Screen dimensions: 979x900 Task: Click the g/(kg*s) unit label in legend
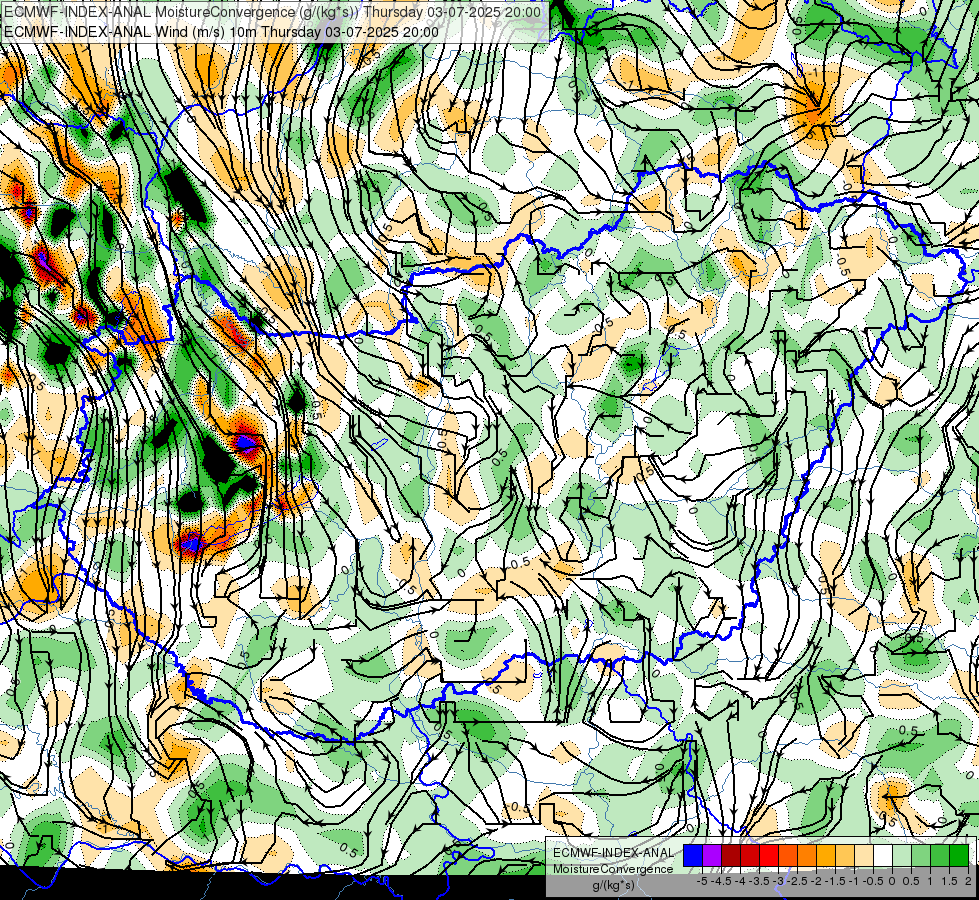coord(613,886)
